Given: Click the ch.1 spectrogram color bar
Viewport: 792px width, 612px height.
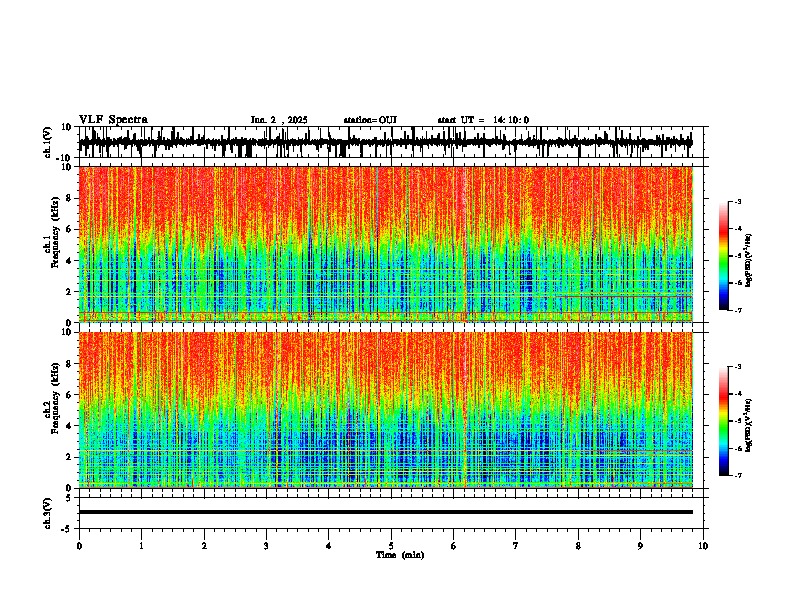Looking at the screenshot, I should pos(724,256).
